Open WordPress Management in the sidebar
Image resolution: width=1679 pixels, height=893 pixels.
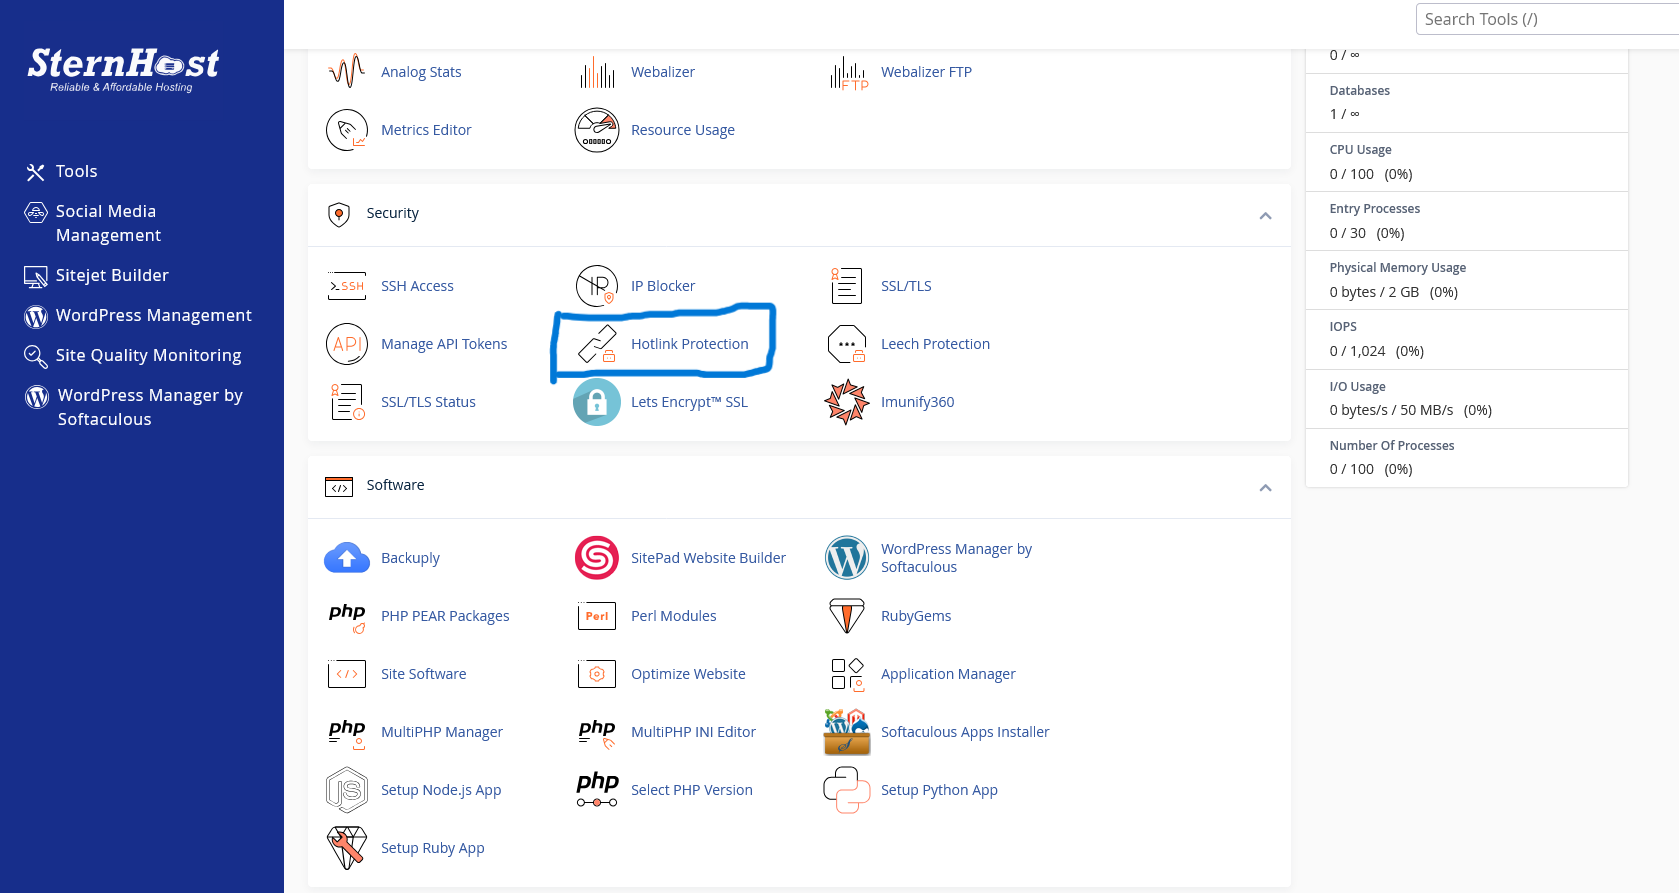click(153, 316)
